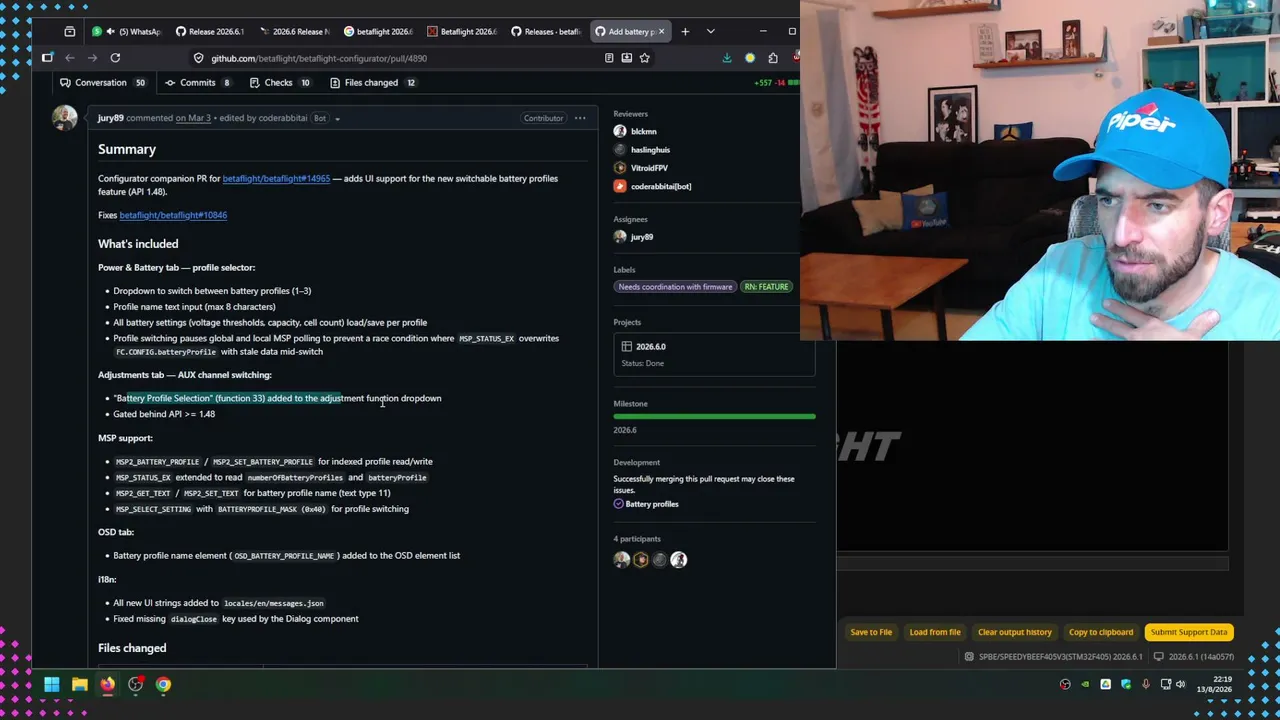Close the 'Add battery p...' tab

(661, 31)
